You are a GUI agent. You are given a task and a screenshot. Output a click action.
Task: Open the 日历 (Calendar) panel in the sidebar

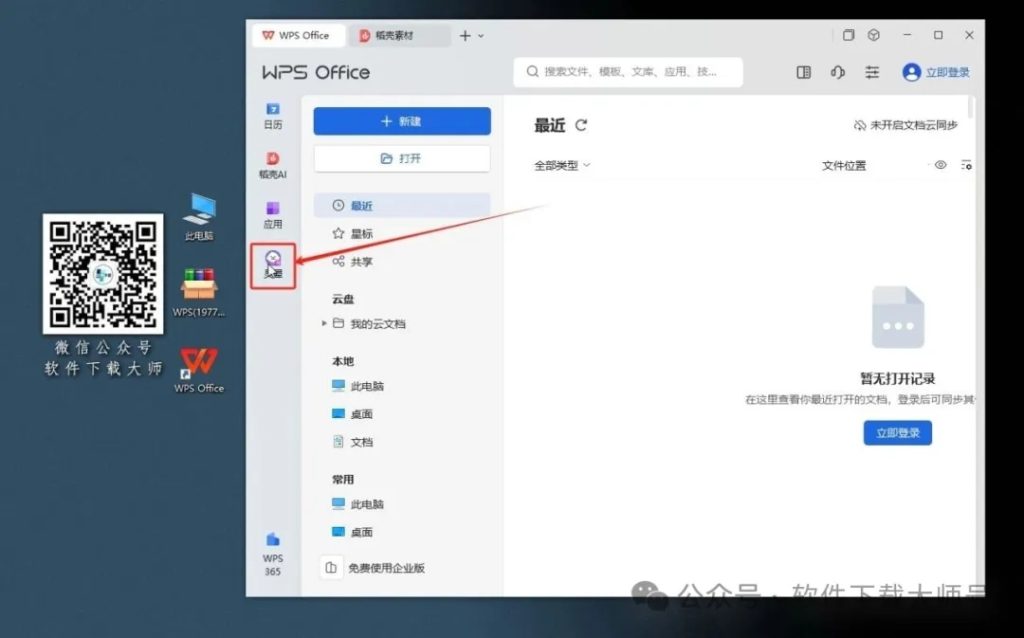(x=272, y=115)
